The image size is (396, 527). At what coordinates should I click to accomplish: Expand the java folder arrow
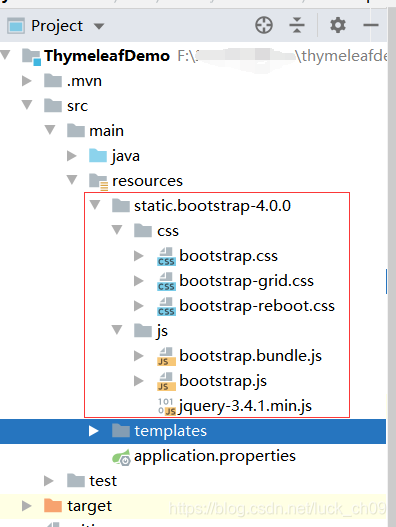tap(72, 156)
